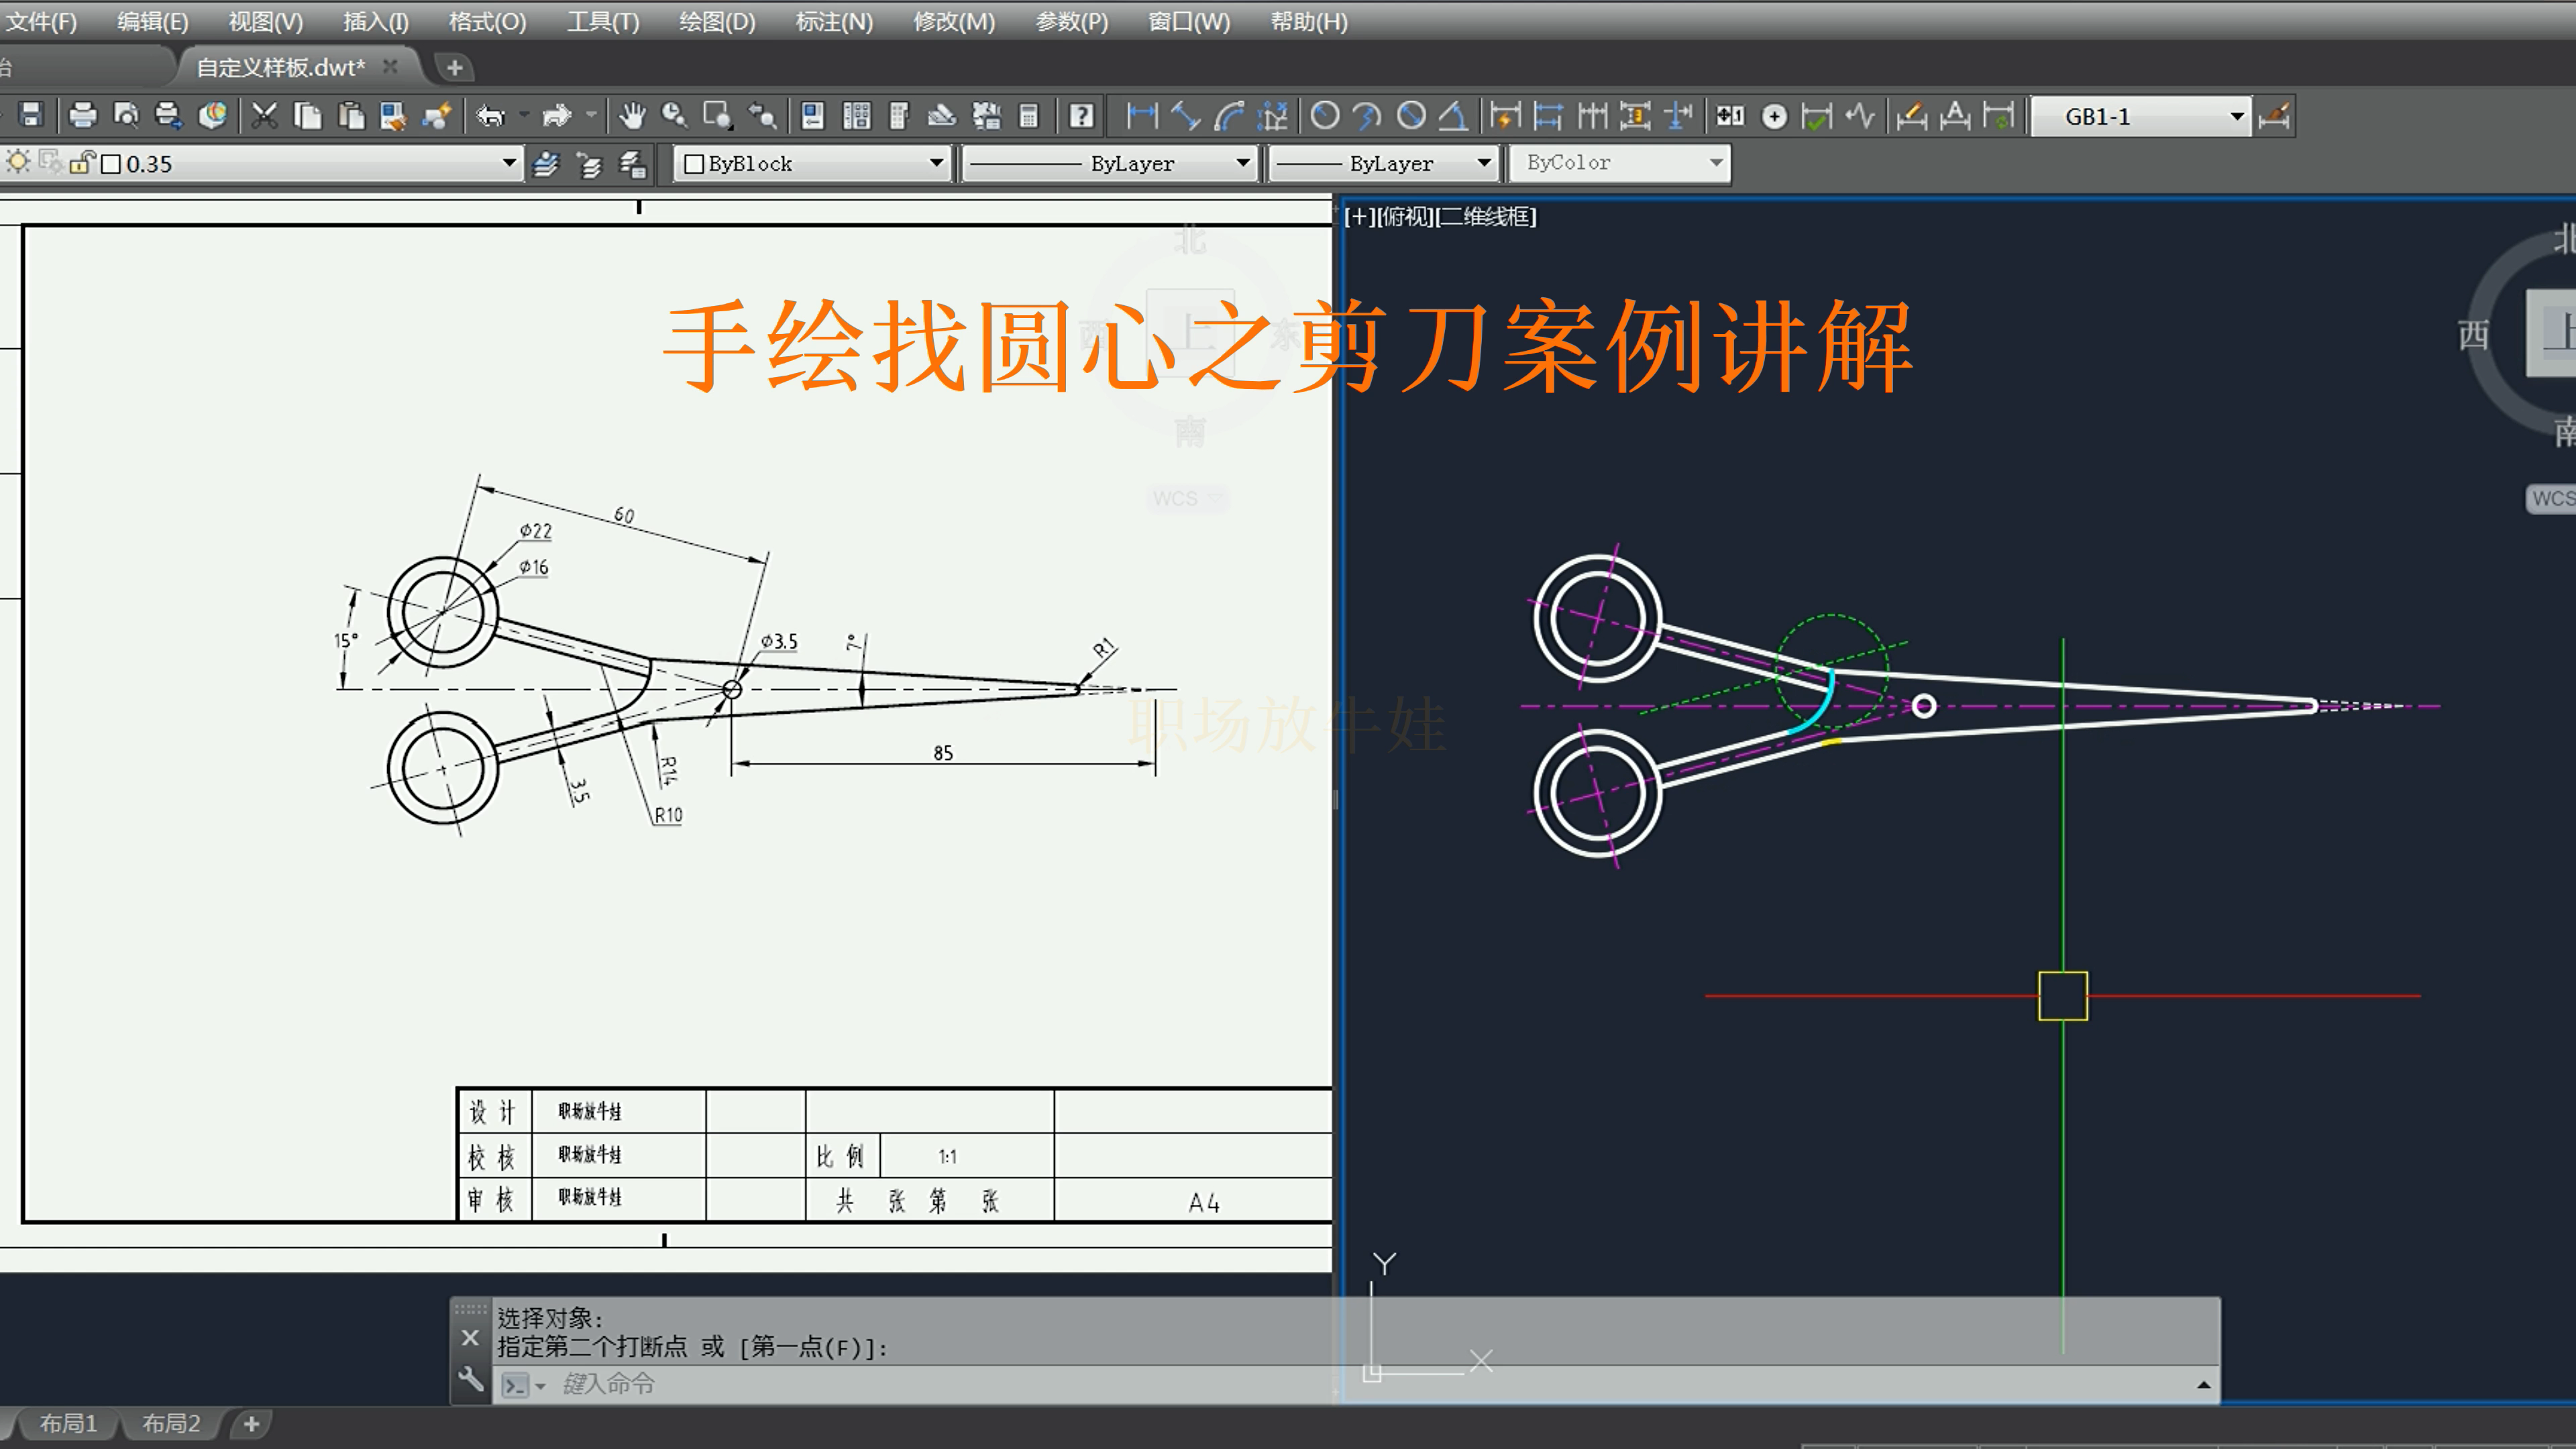Switch to the 布局1 layout tab
The image size is (2576, 1449).
[68, 1423]
